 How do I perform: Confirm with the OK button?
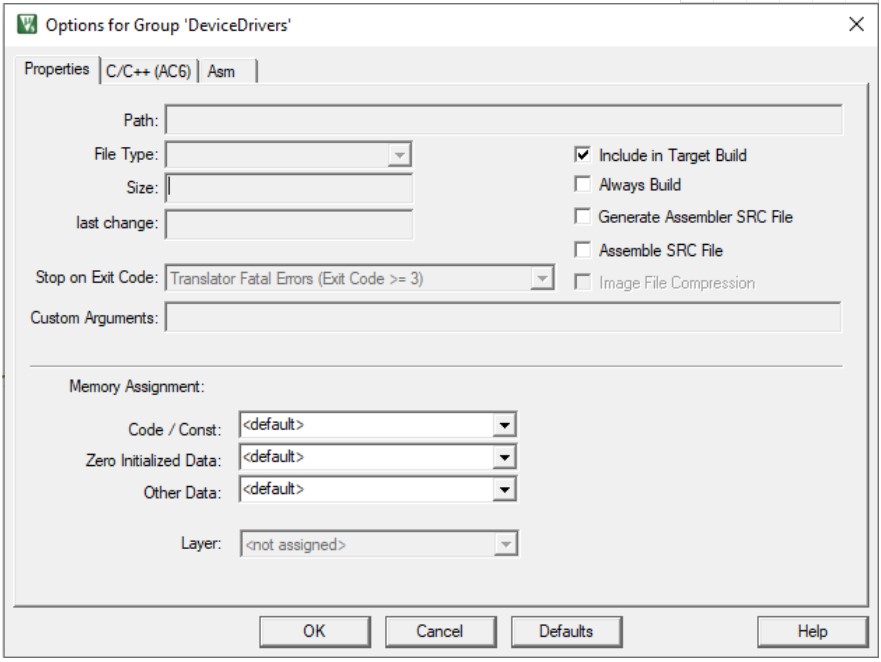point(315,631)
